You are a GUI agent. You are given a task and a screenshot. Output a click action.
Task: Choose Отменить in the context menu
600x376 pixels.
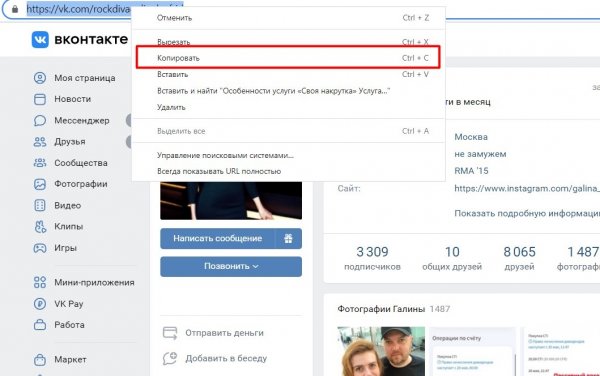(x=289, y=18)
